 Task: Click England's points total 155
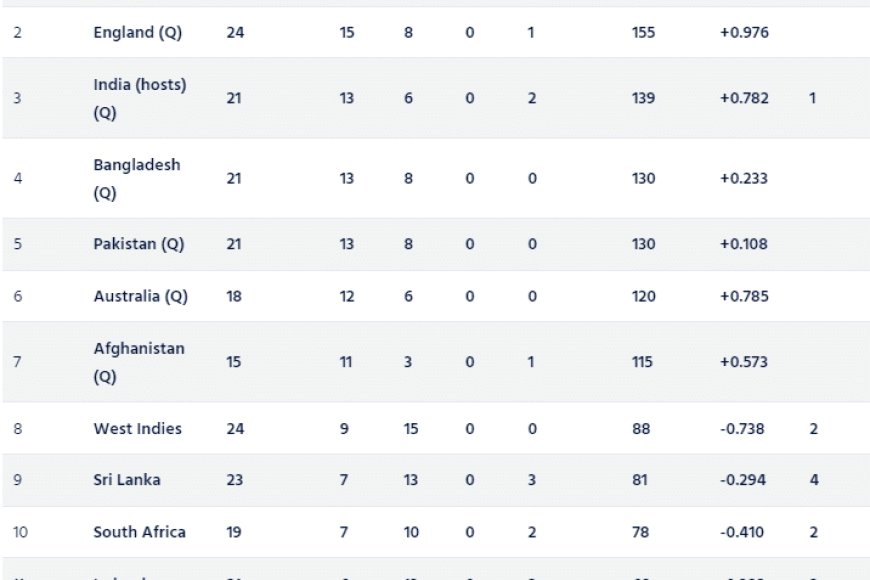(x=644, y=32)
